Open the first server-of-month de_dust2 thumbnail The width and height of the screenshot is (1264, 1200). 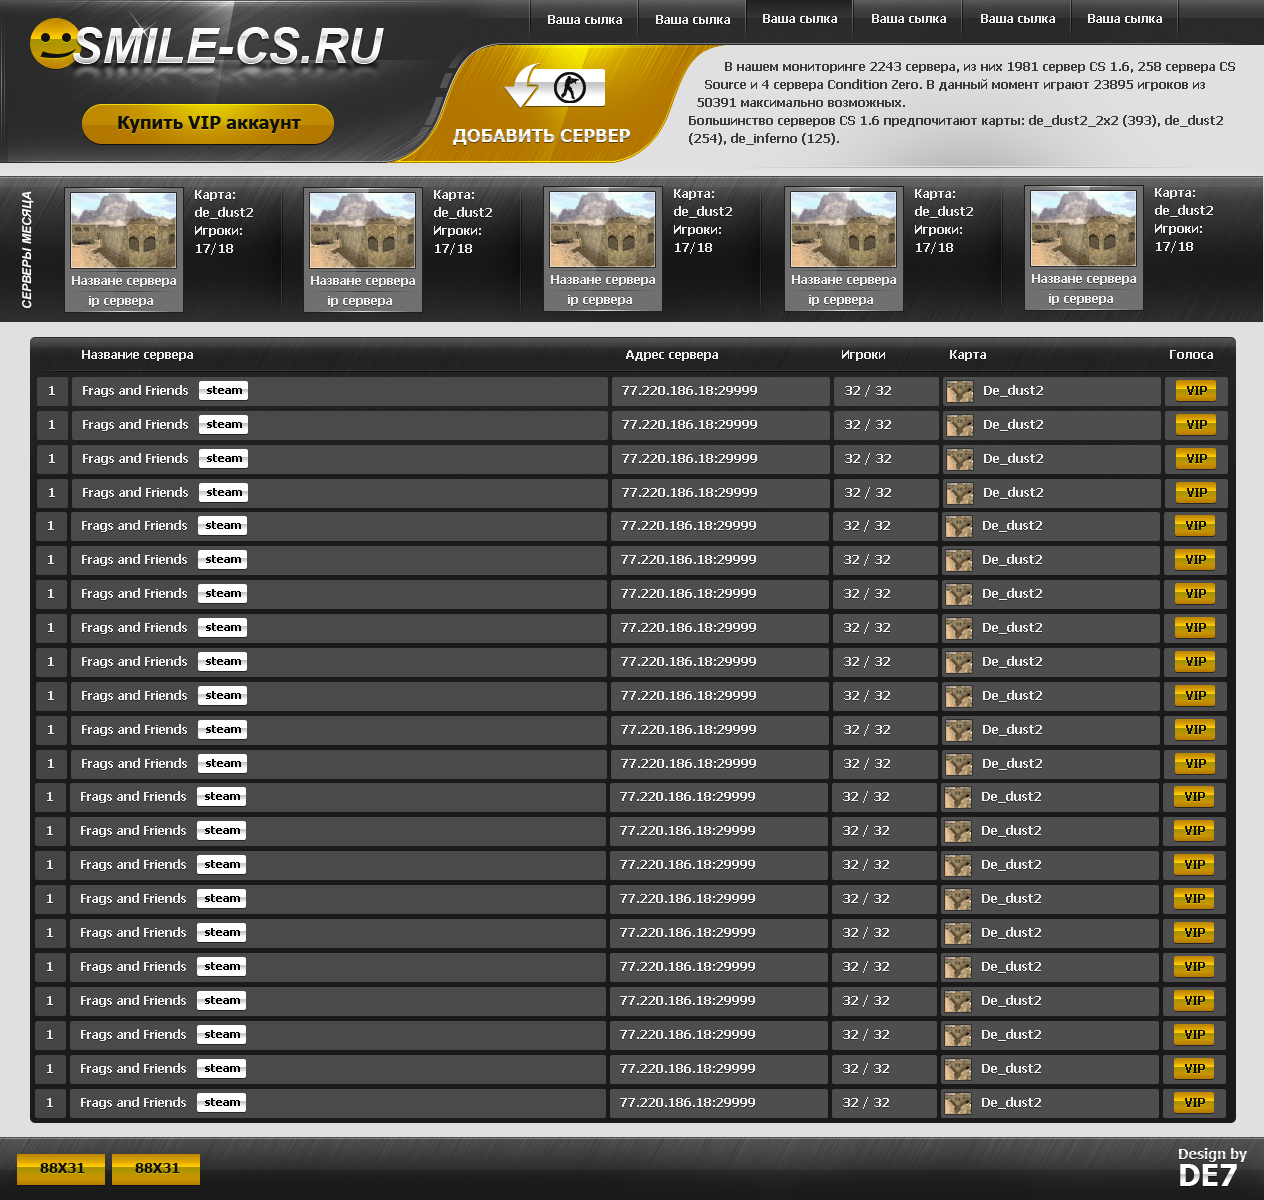coord(124,231)
